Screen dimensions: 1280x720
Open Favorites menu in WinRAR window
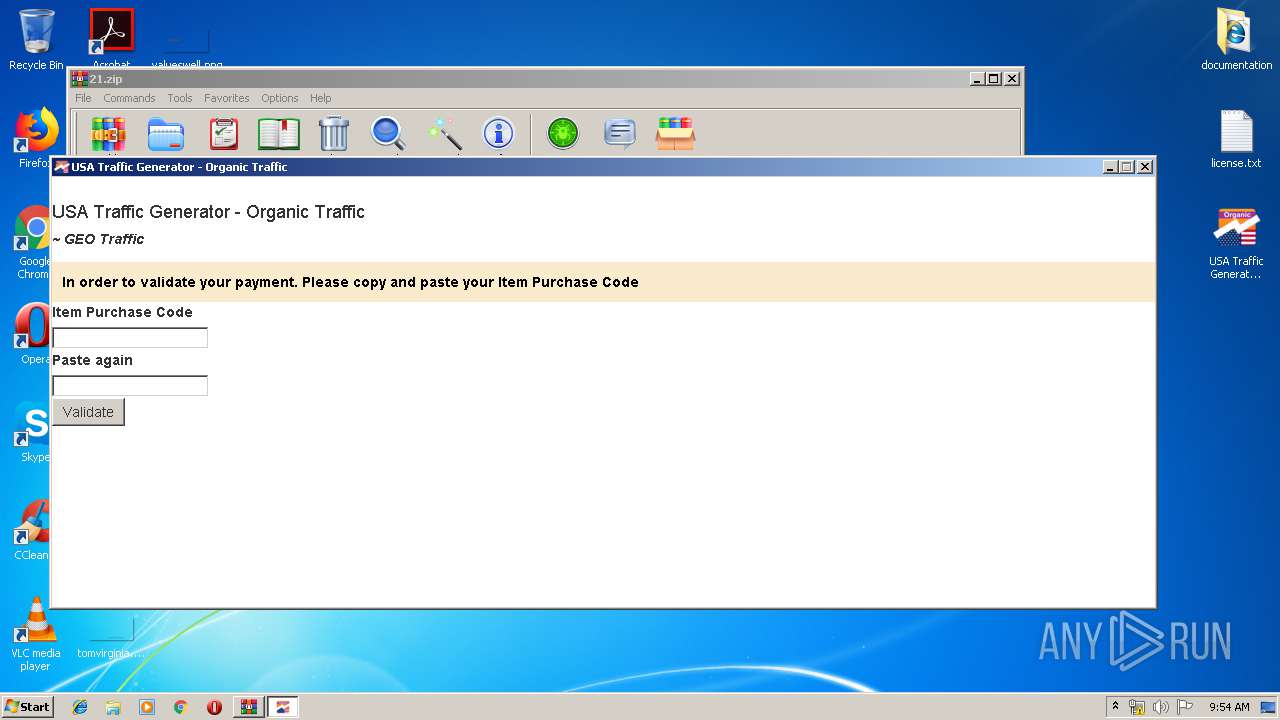227,98
